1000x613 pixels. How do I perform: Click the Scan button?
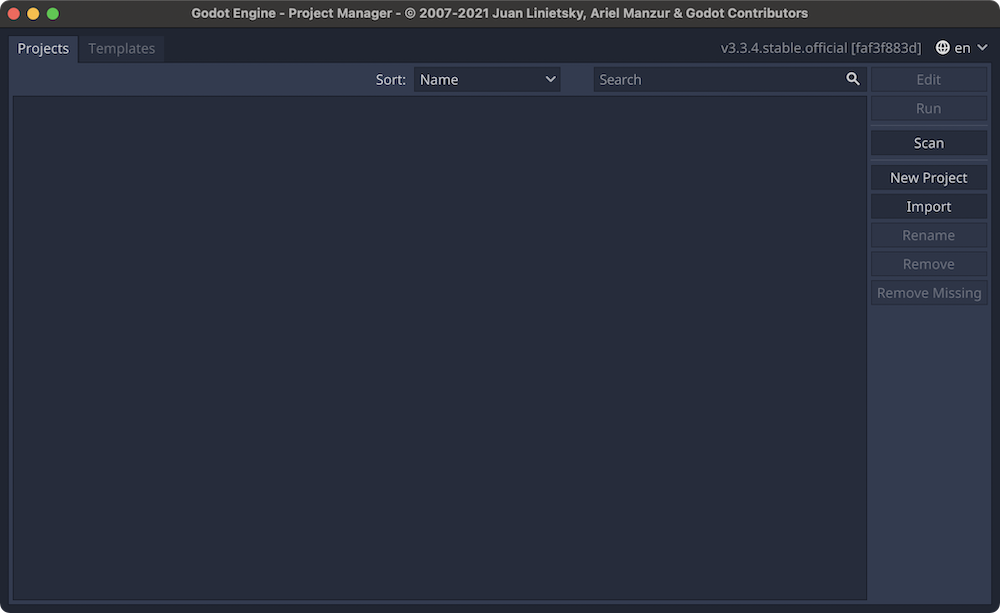tap(929, 143)
